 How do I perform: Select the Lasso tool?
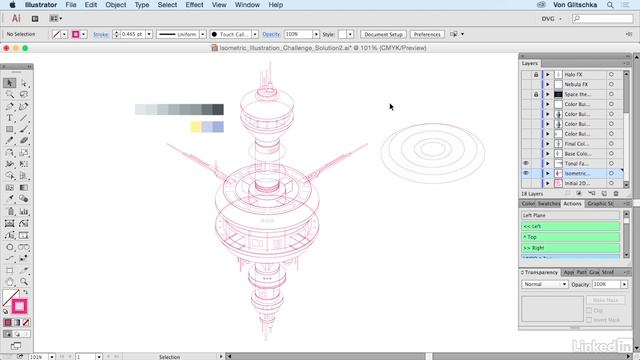coord(24,95)
